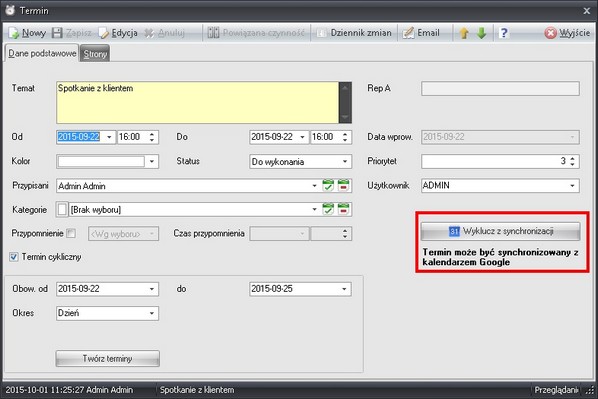This screenshot has height=399, width=598.
Task: Close the Termin window
Action: 587,11
